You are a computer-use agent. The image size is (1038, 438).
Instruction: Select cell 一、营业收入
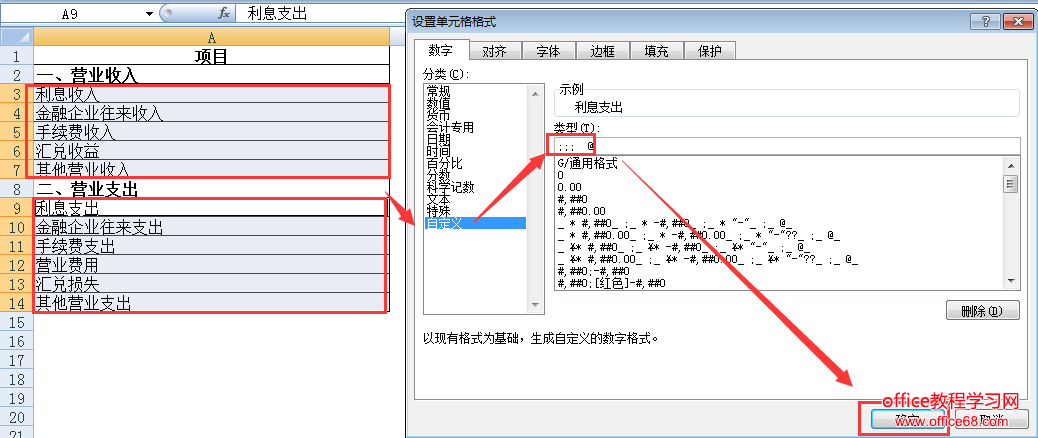point(211,75)
